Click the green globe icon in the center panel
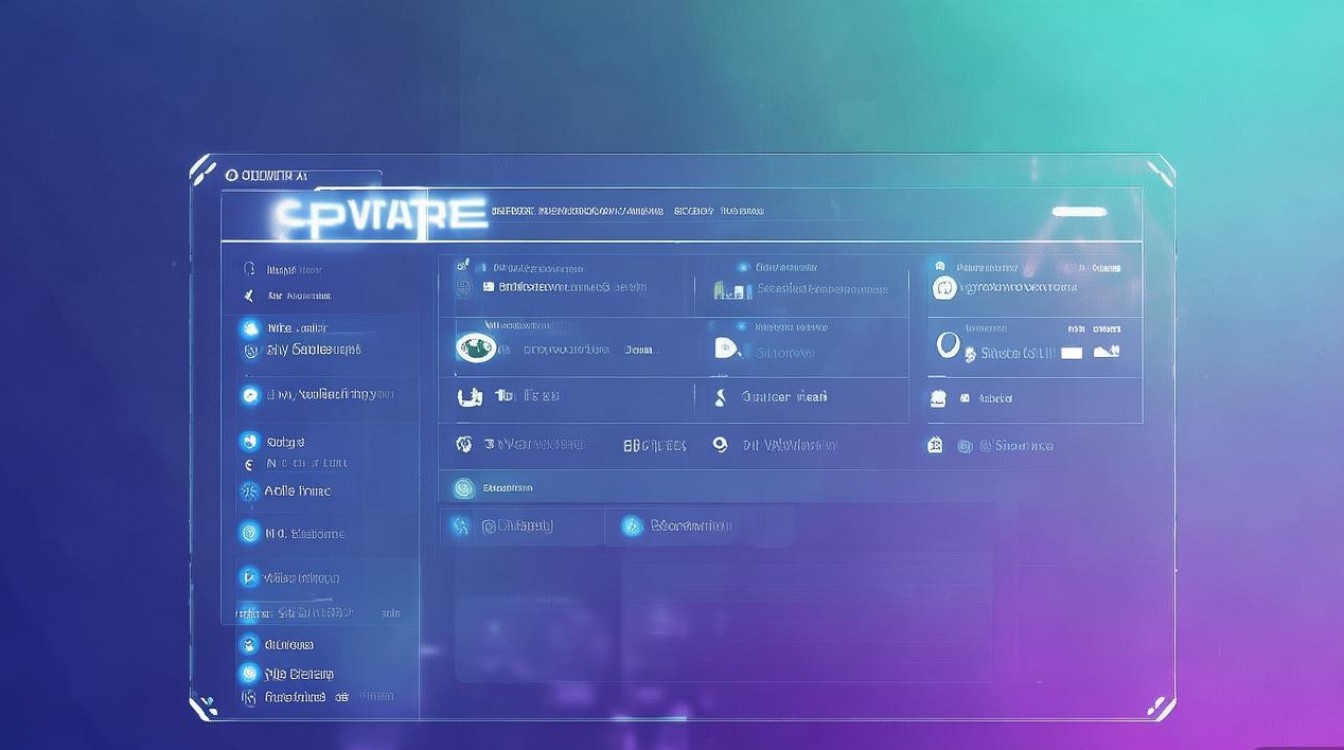Viewport: 1344px width, 750px height. point(475,348)
